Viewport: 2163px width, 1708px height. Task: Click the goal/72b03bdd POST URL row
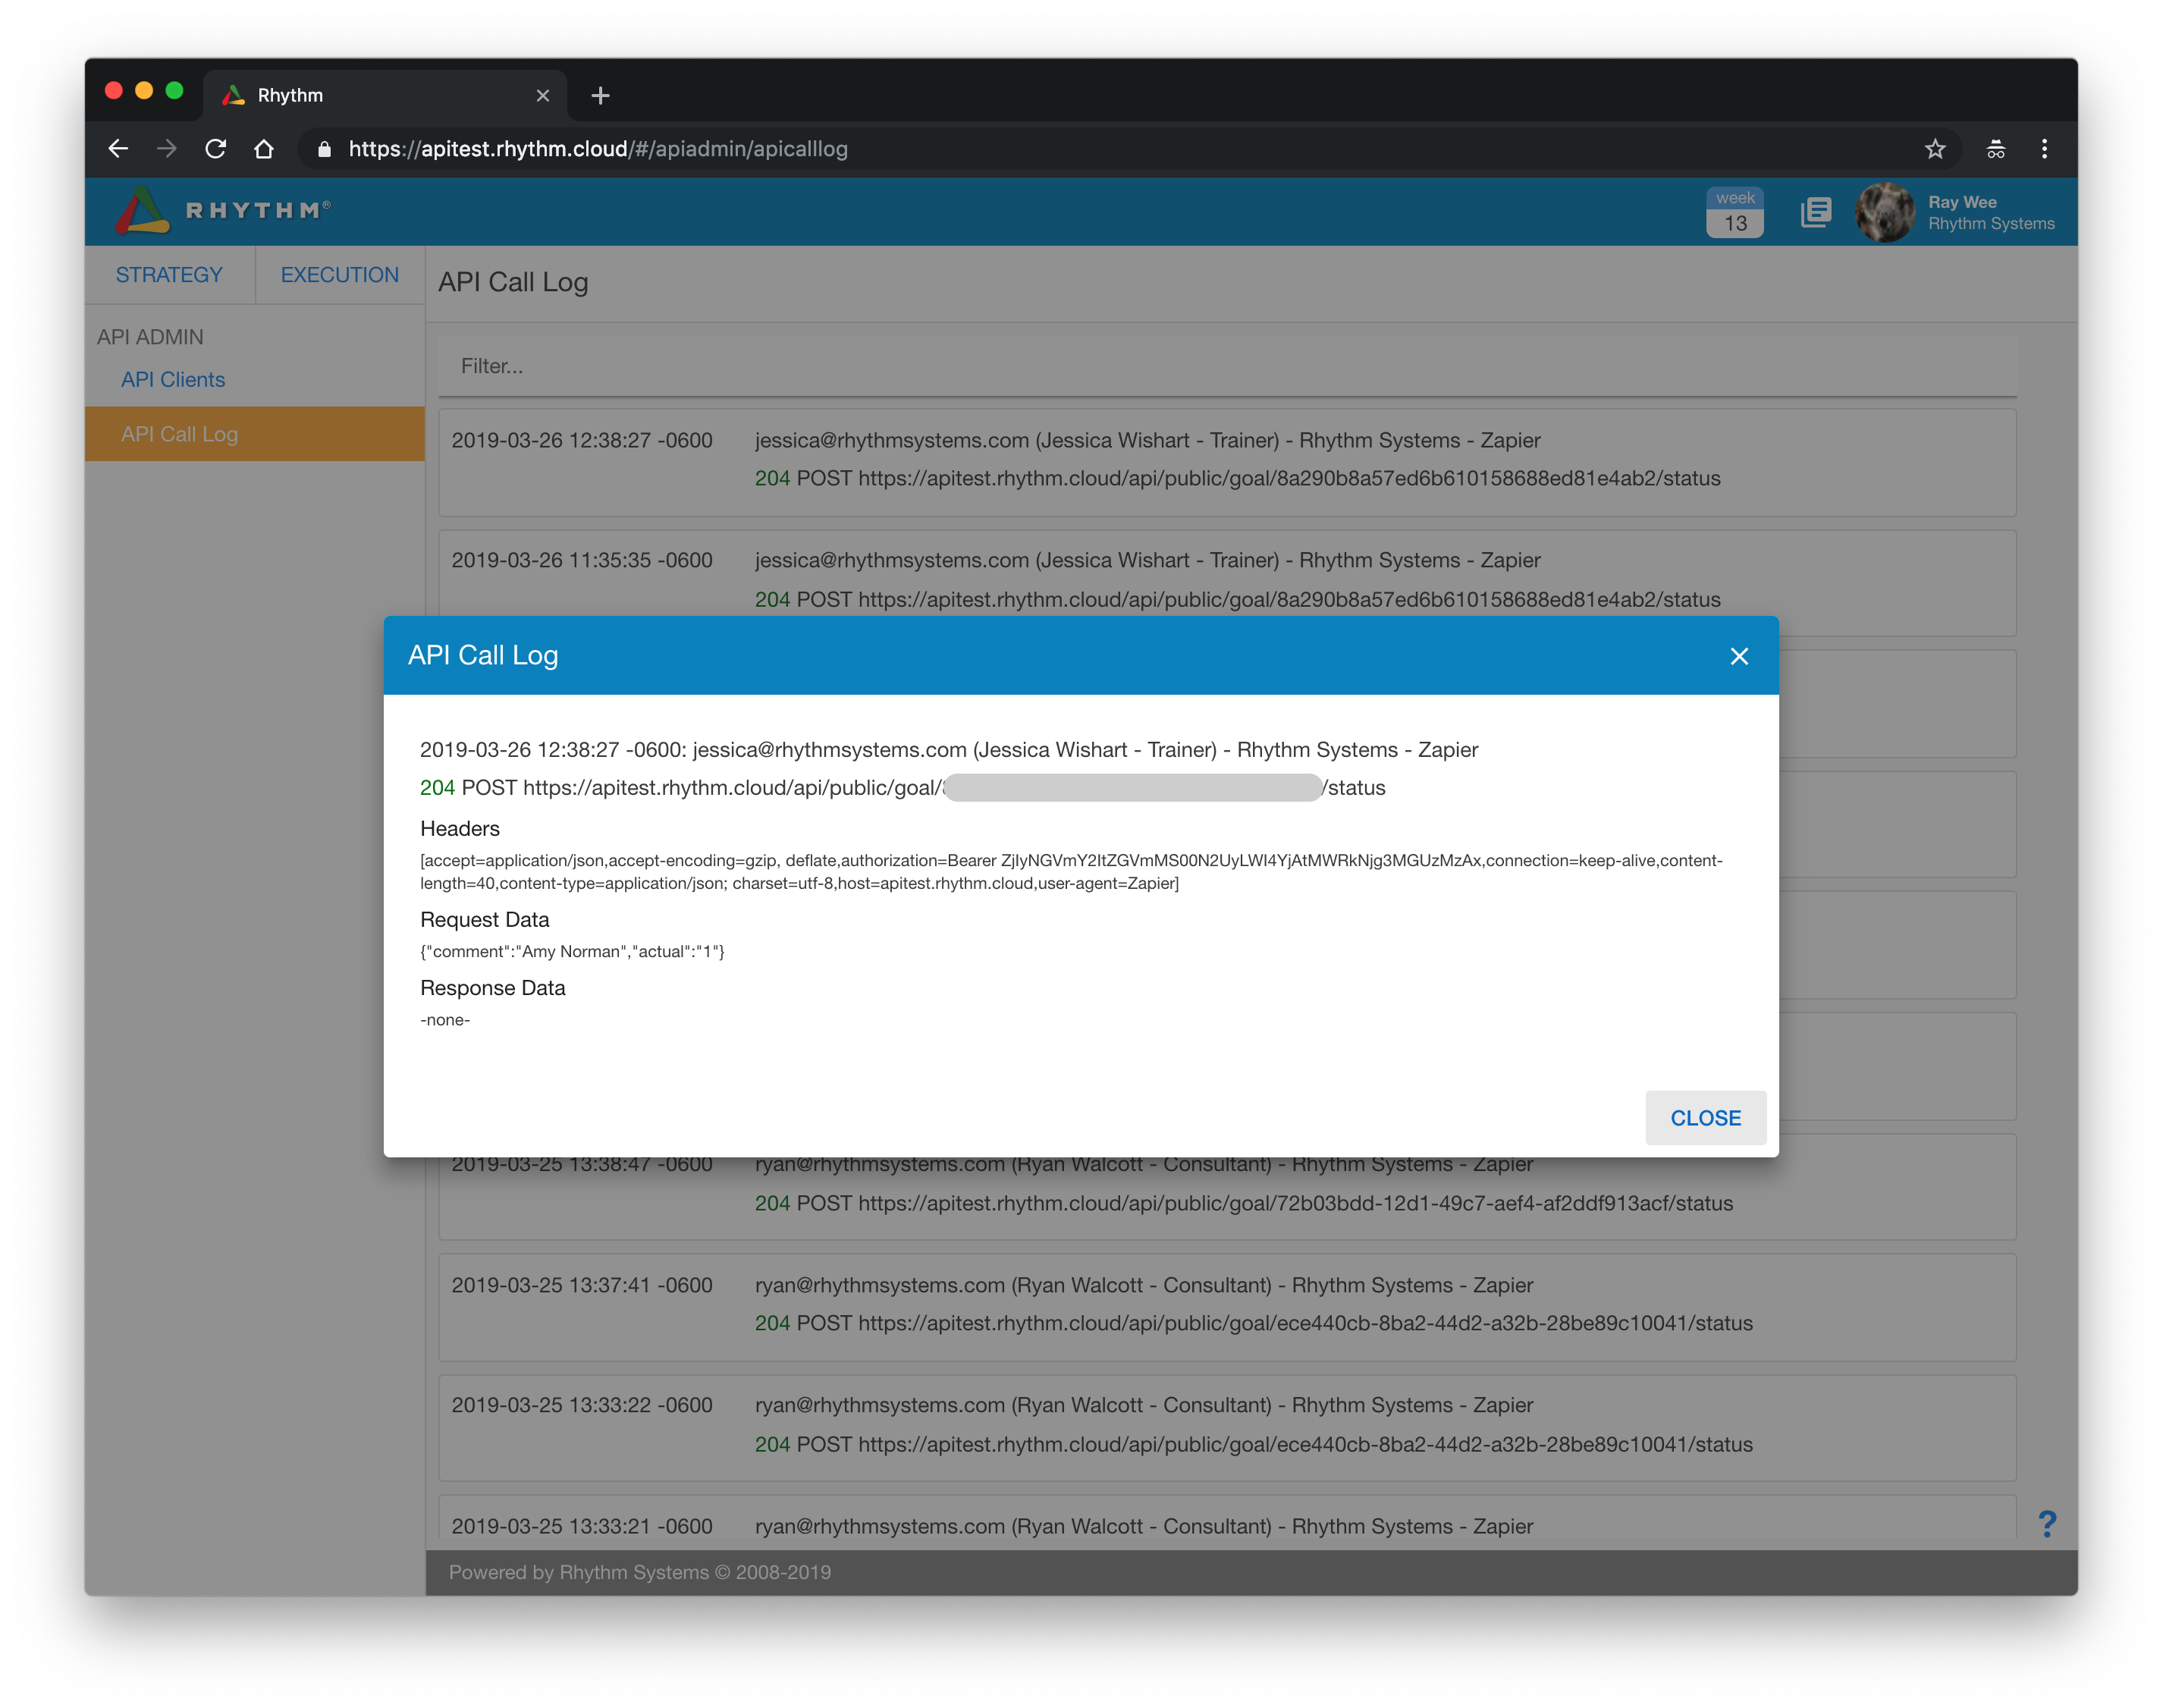[x=1243, y=1203]
